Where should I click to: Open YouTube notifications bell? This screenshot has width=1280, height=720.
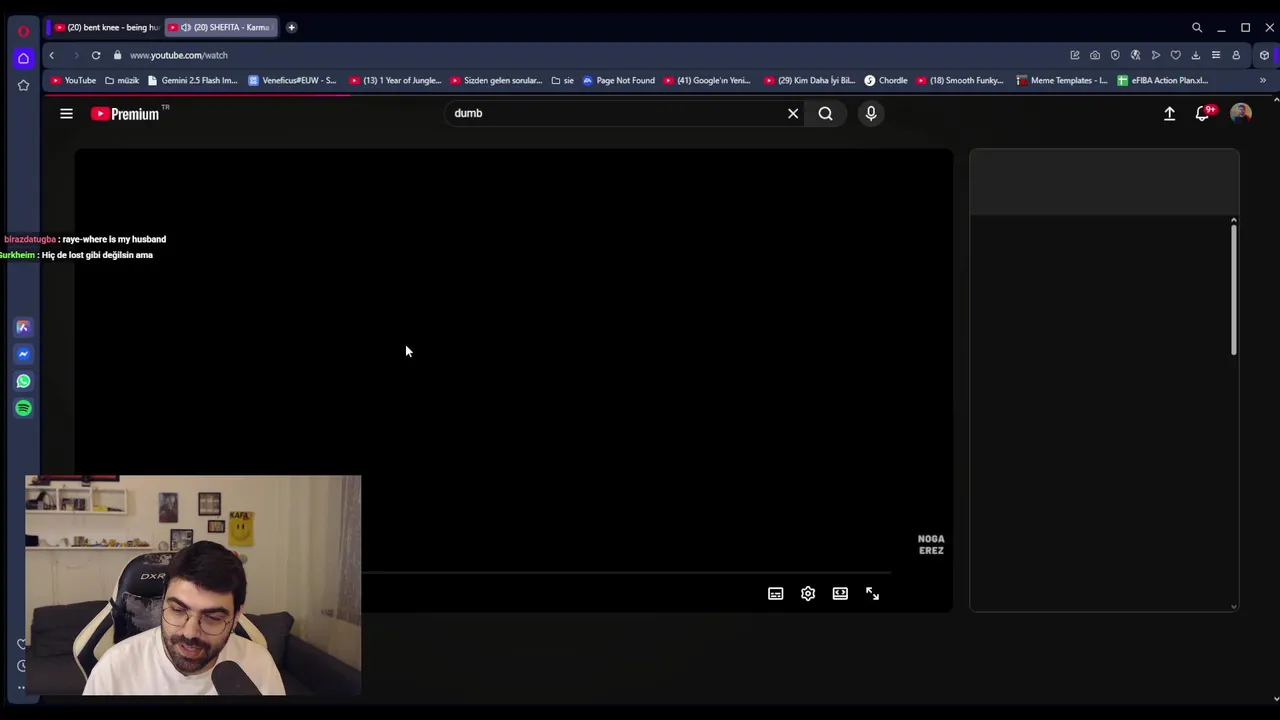click(x=1203, y=113)
